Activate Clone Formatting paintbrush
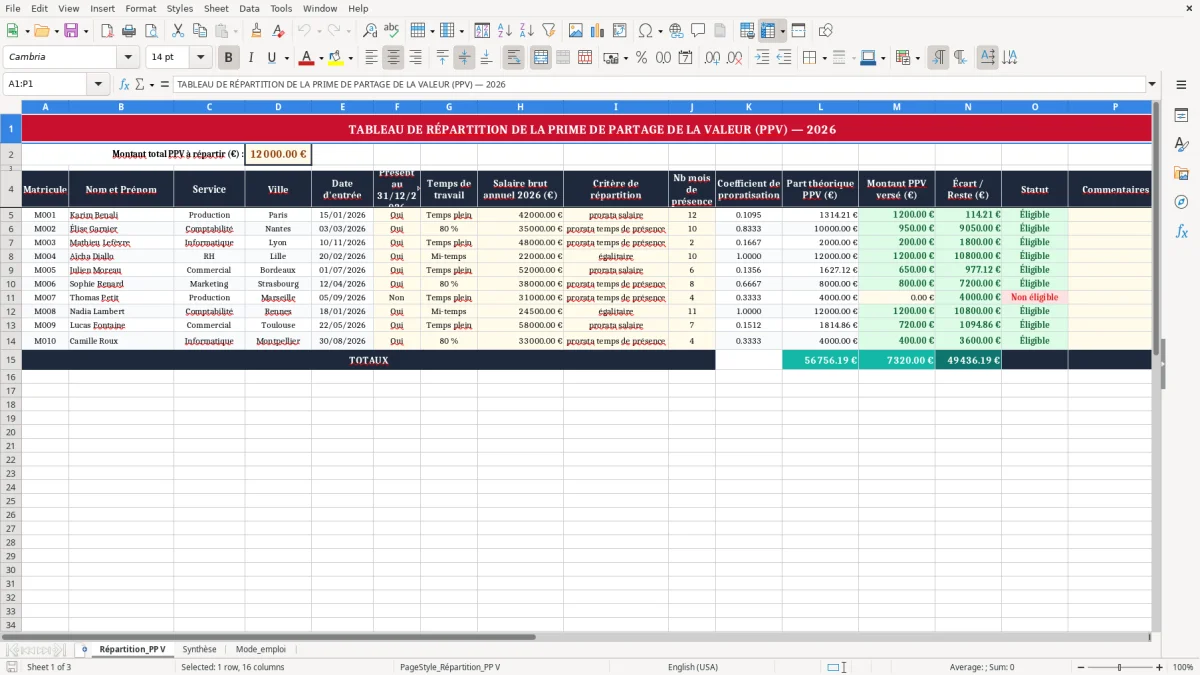Viewport: 1200px width, 675px height. [256, 31]
